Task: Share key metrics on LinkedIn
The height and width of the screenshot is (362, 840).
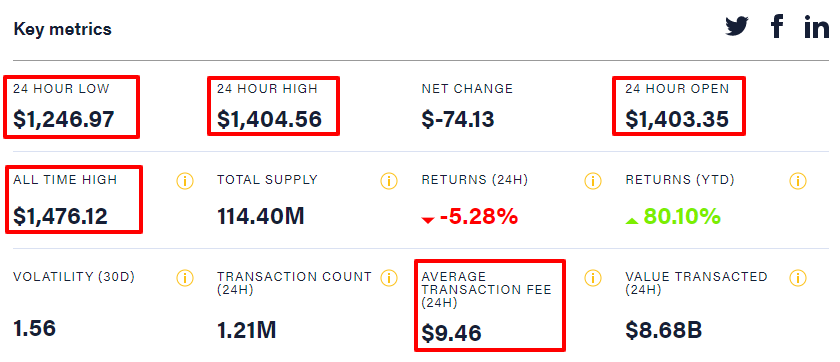Action: [x=816, y=26]
